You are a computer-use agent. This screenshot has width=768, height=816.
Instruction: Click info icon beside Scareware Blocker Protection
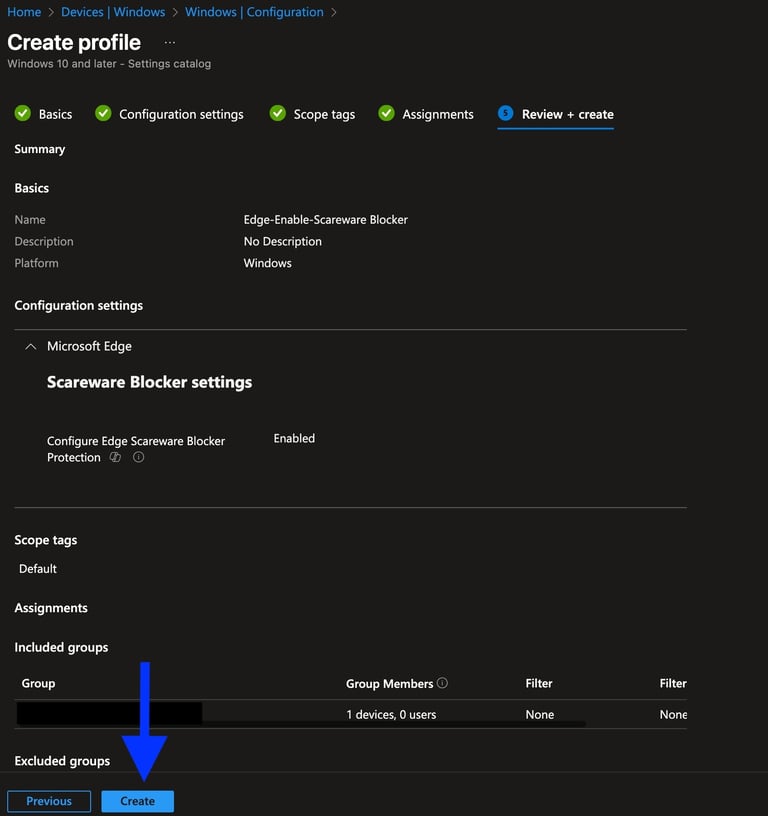pos(138,457)
